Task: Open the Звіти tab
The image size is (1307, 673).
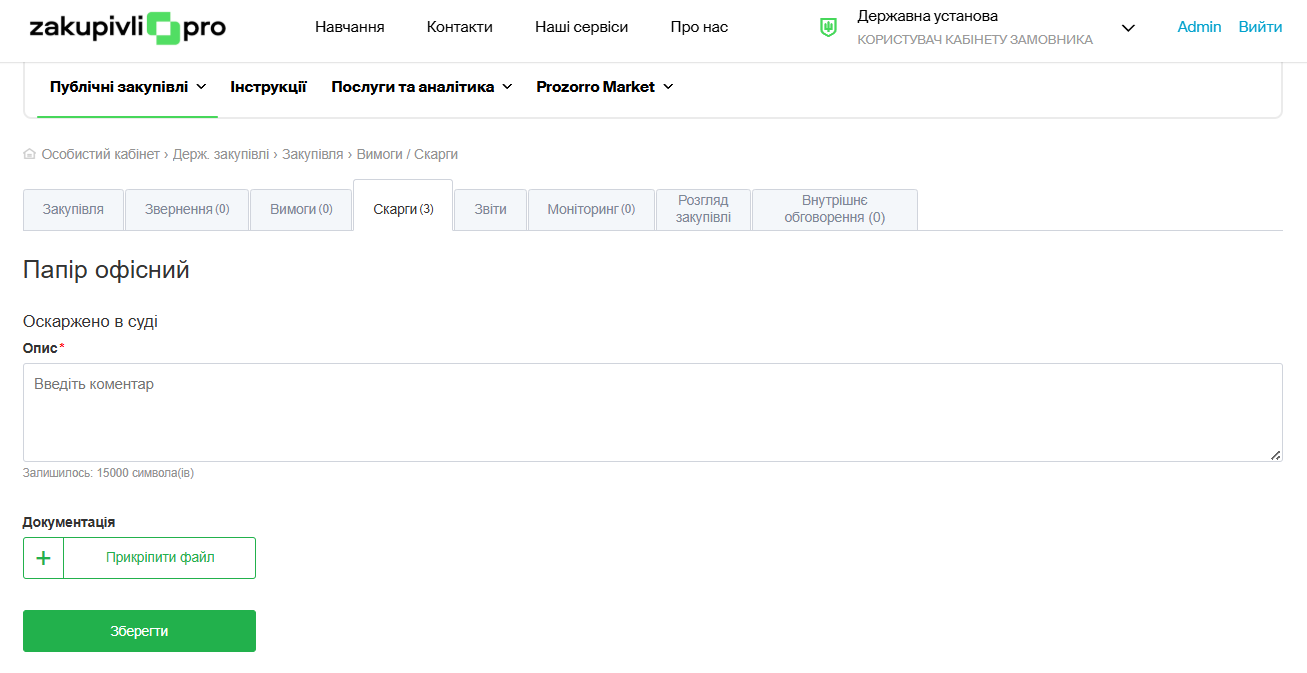Action: coord(490,210)
